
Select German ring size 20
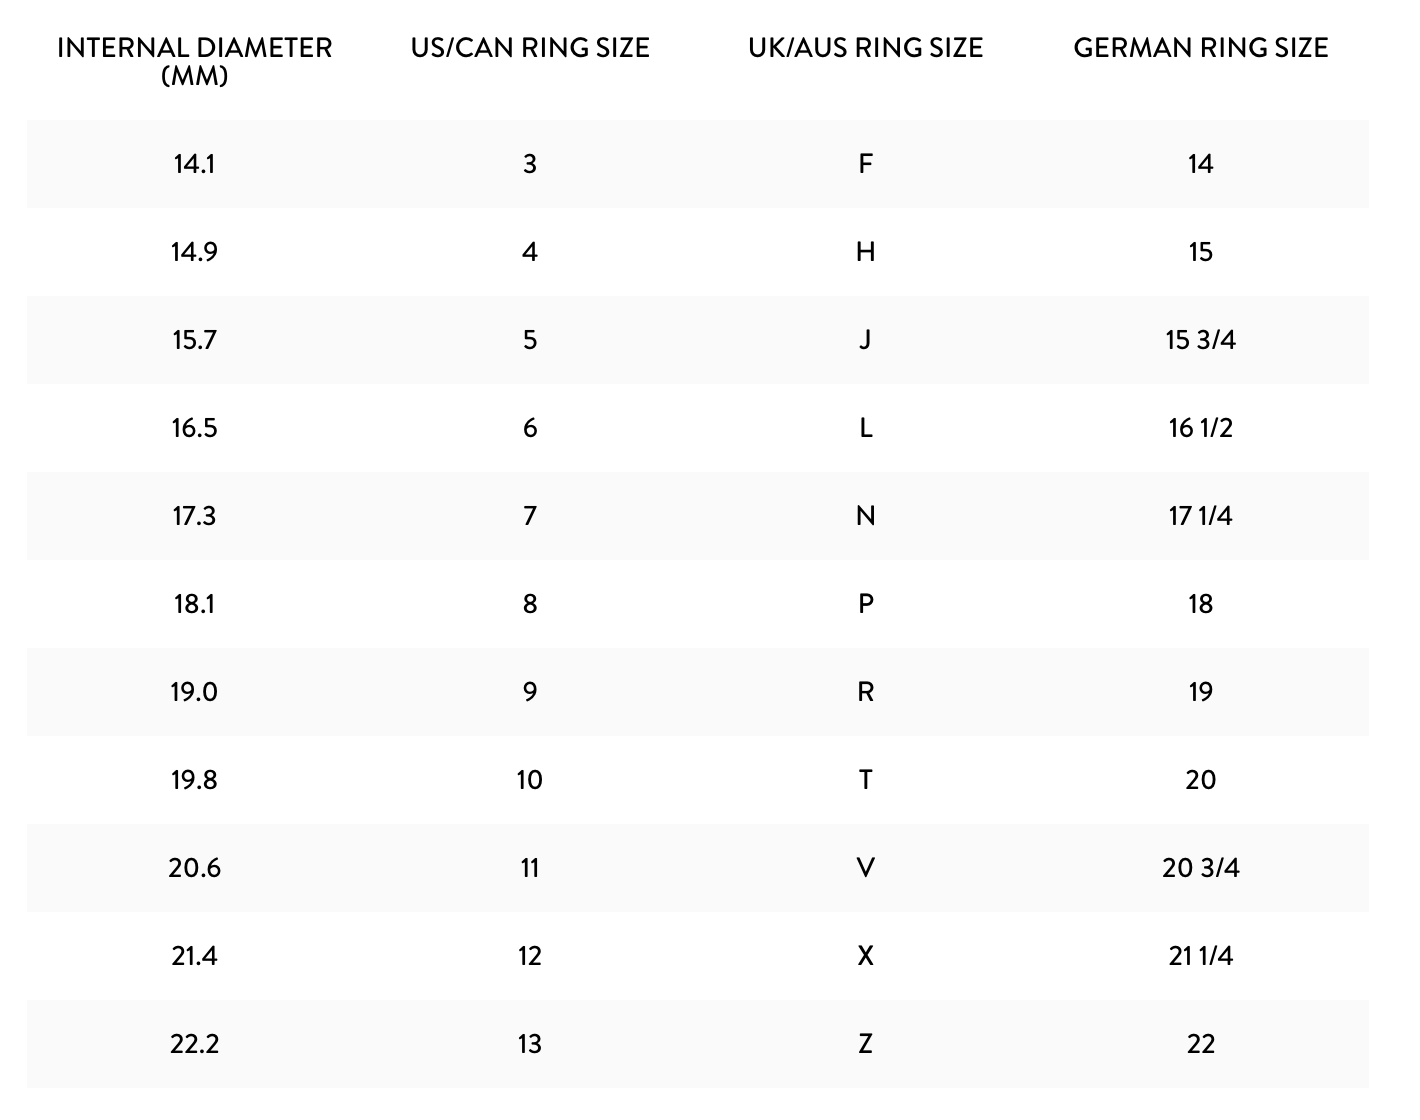tap(1200, 780)
